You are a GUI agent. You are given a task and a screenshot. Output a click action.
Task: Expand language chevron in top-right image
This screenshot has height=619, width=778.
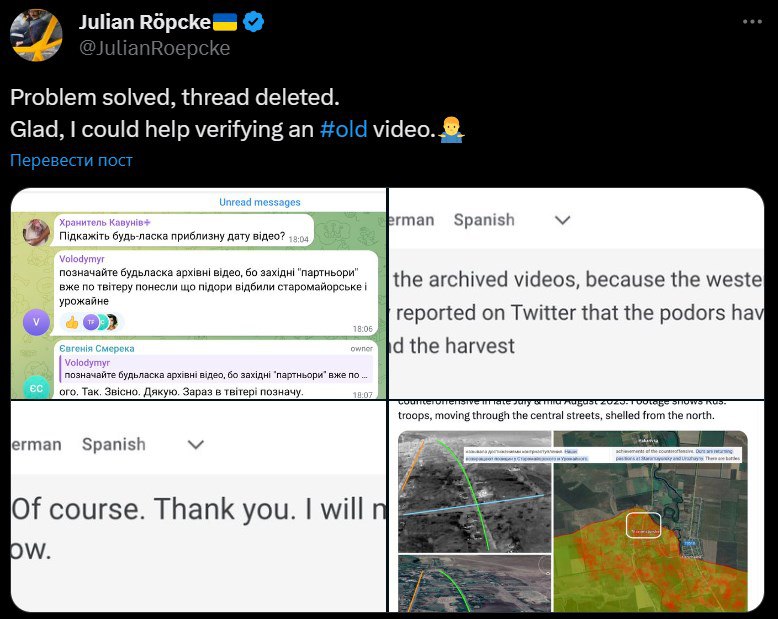point(562,220)
